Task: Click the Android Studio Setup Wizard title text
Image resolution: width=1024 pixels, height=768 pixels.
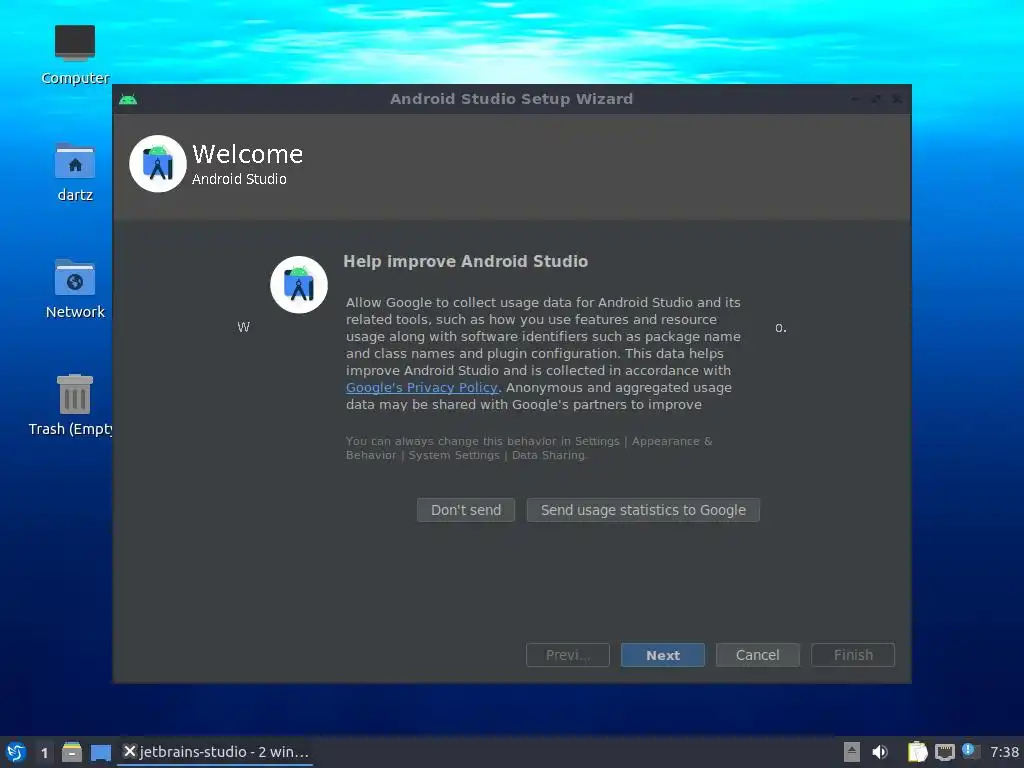Action: click(x=511, y=99)
